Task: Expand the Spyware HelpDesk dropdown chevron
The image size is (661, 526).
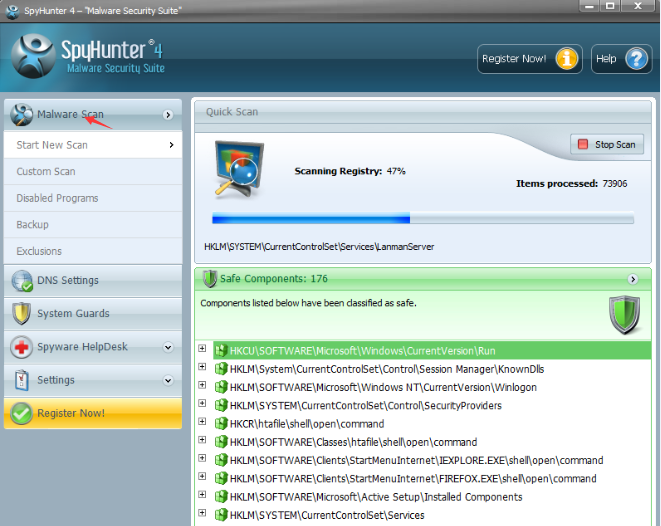Action: (x=168, y=347)
